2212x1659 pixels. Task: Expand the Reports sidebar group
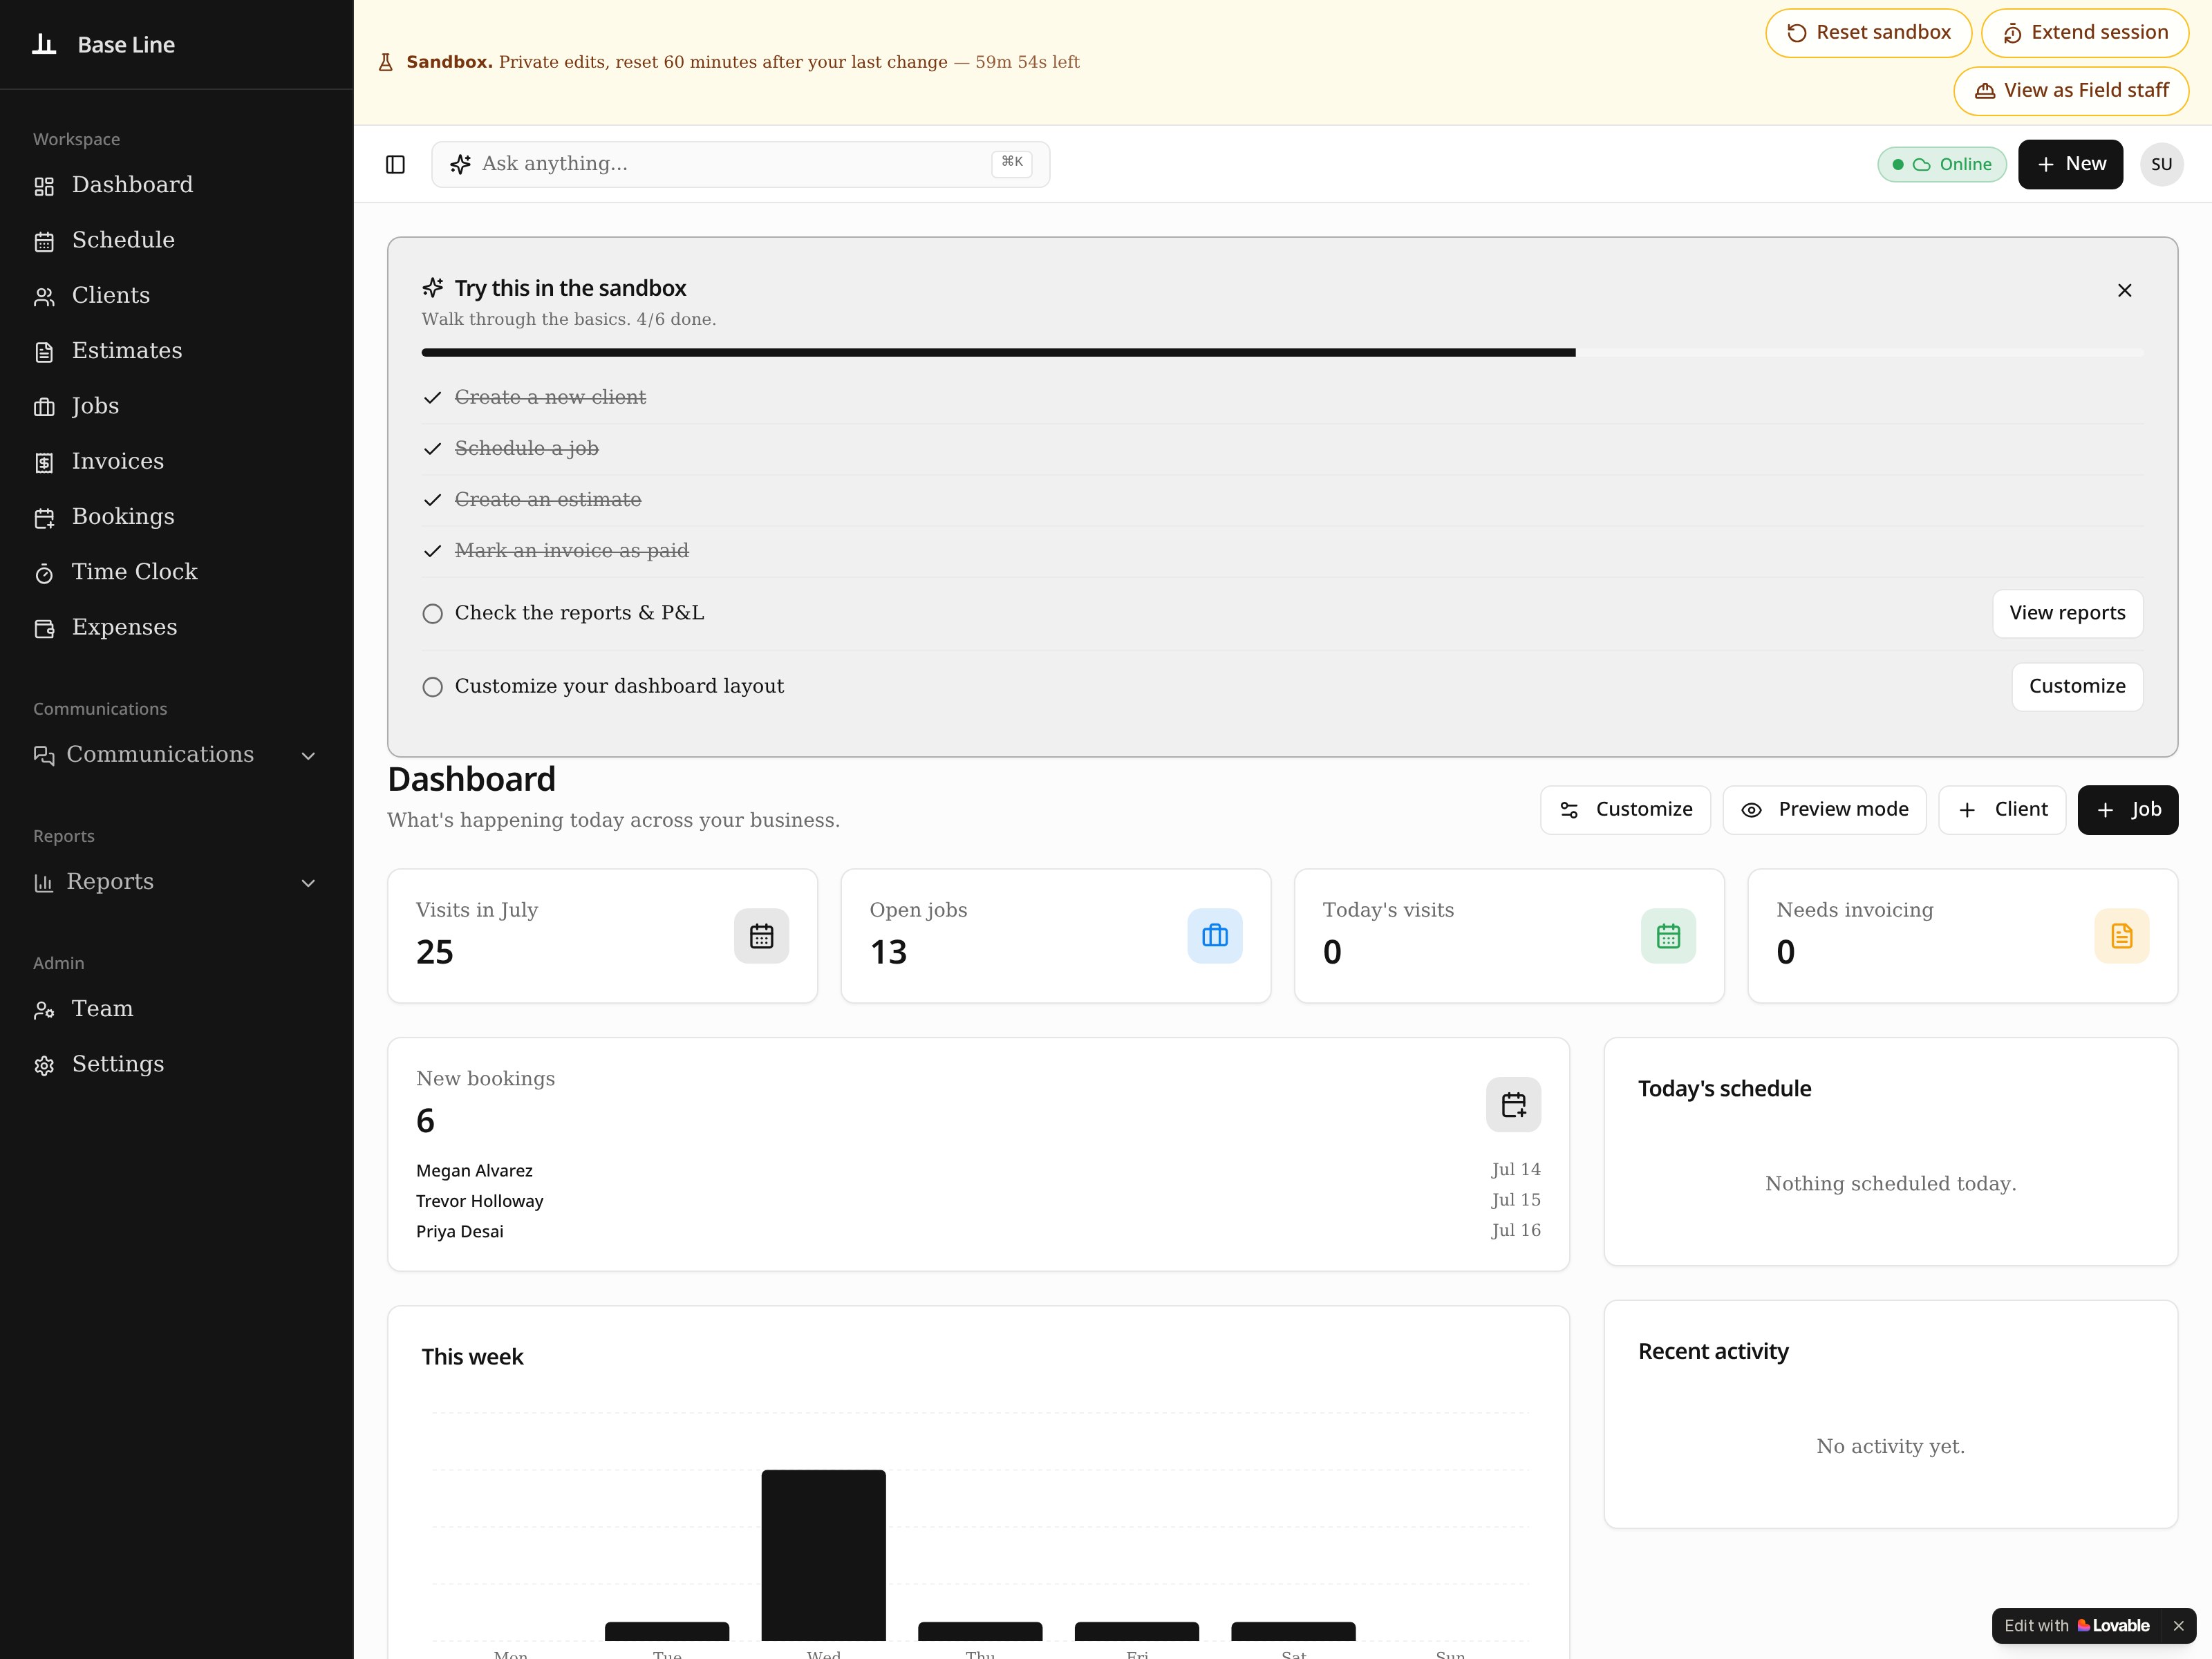point(176,882)
